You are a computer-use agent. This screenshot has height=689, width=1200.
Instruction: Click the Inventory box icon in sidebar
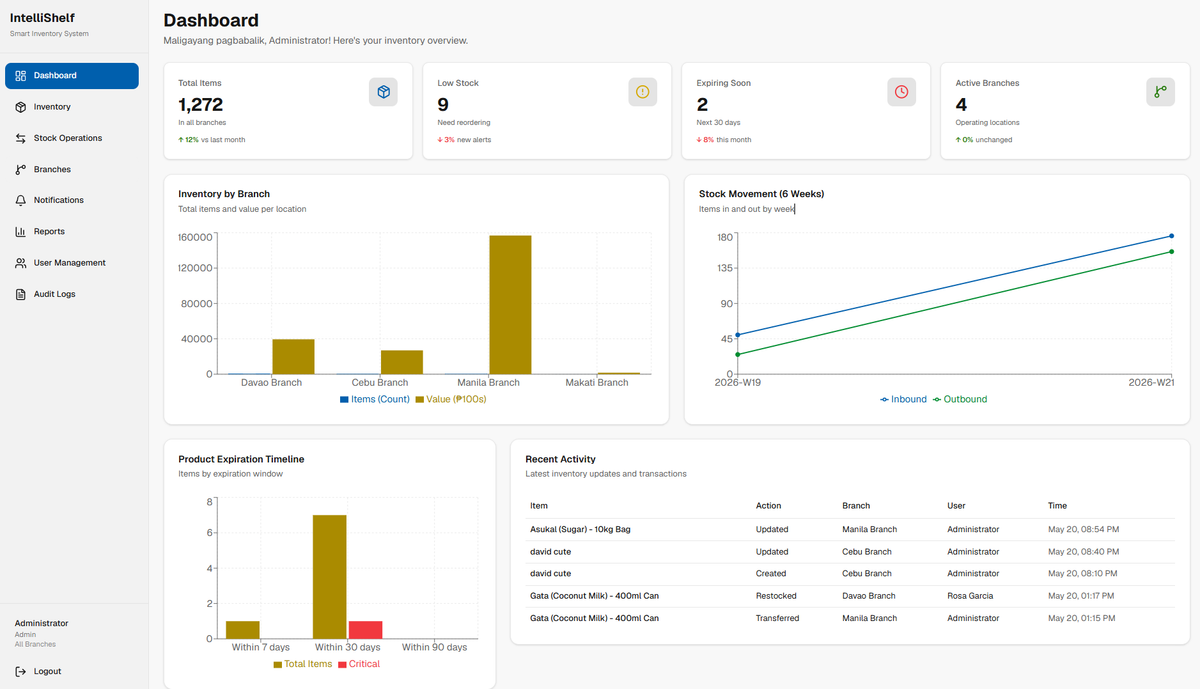tap(21, 107)
